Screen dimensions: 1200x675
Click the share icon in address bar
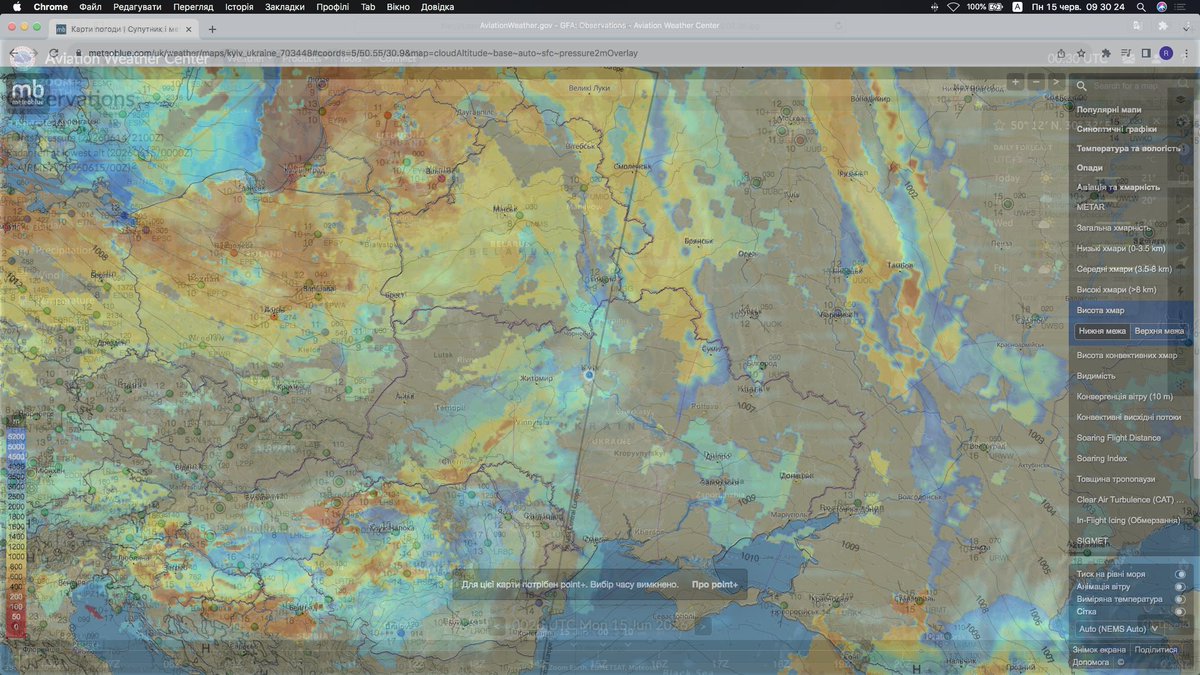click(1060, 53)
